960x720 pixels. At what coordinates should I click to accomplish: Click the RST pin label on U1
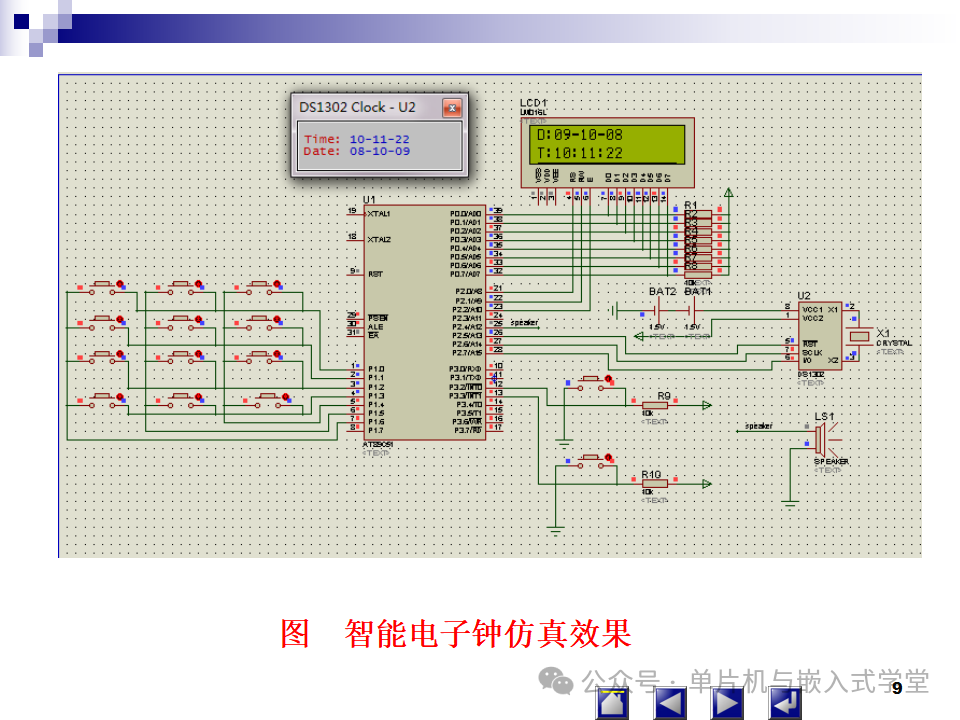click(375, 274)
